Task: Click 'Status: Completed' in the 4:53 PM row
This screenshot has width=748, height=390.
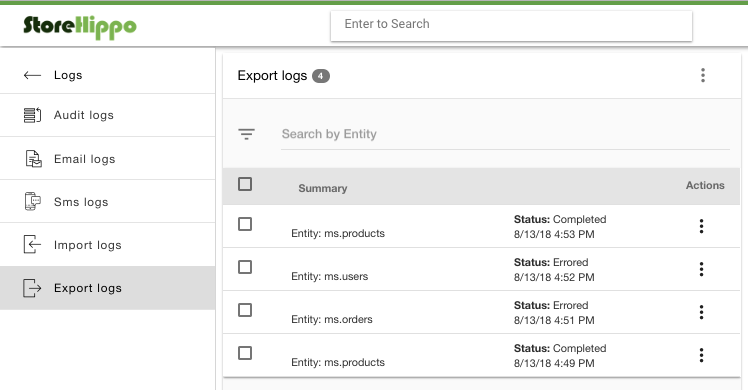Action: (x=560, y=219)
